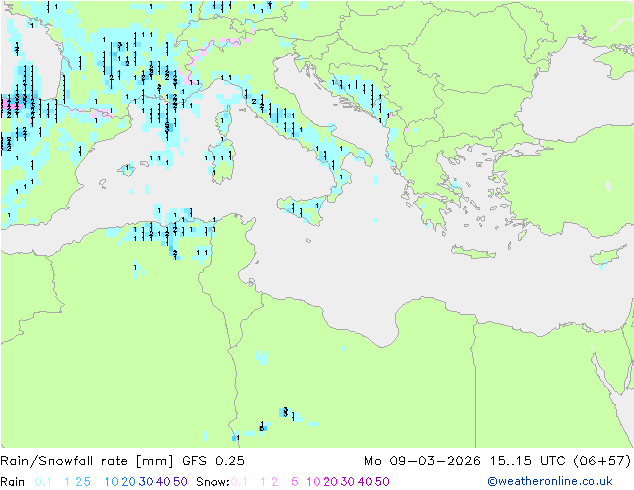Click the island of Crete on map
Screen dimensions: 634x490
click(x=474, y=252)
